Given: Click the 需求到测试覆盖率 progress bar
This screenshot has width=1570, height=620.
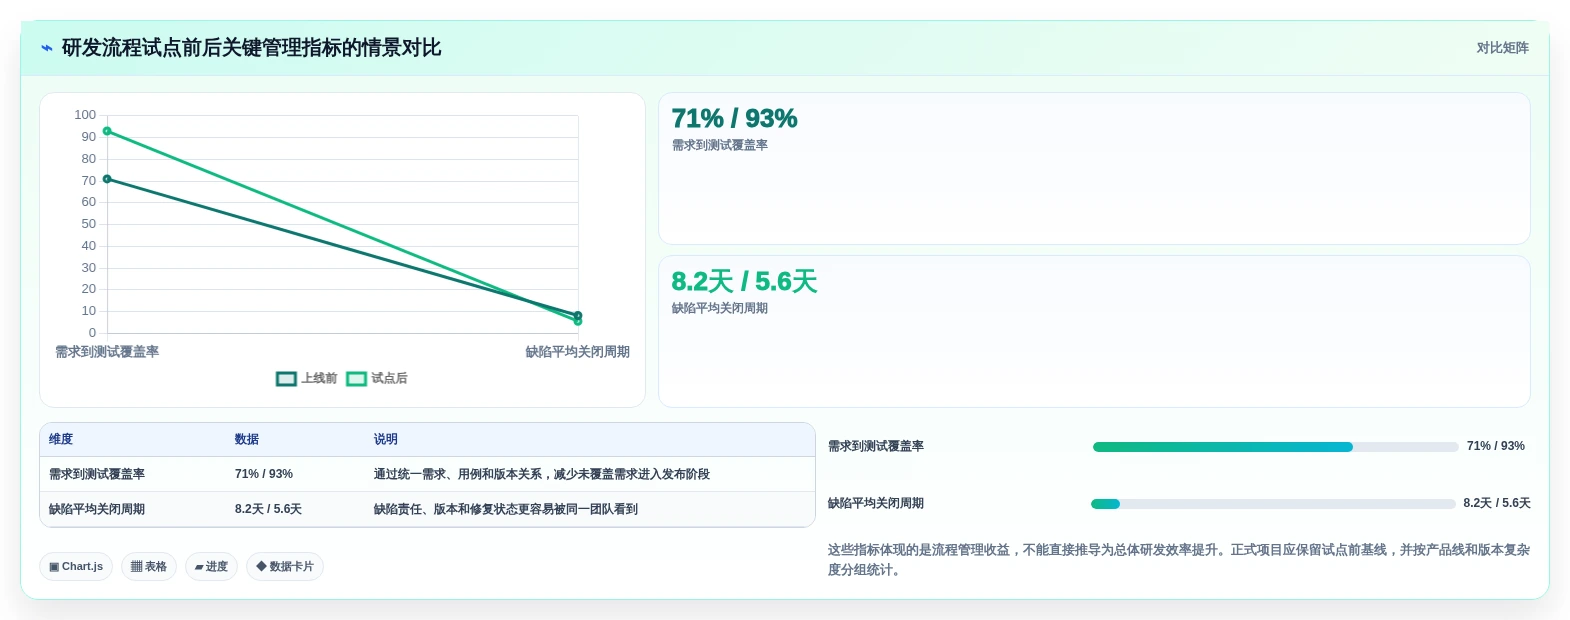Looking at the screenshot, I should (x=1275, y=447).
